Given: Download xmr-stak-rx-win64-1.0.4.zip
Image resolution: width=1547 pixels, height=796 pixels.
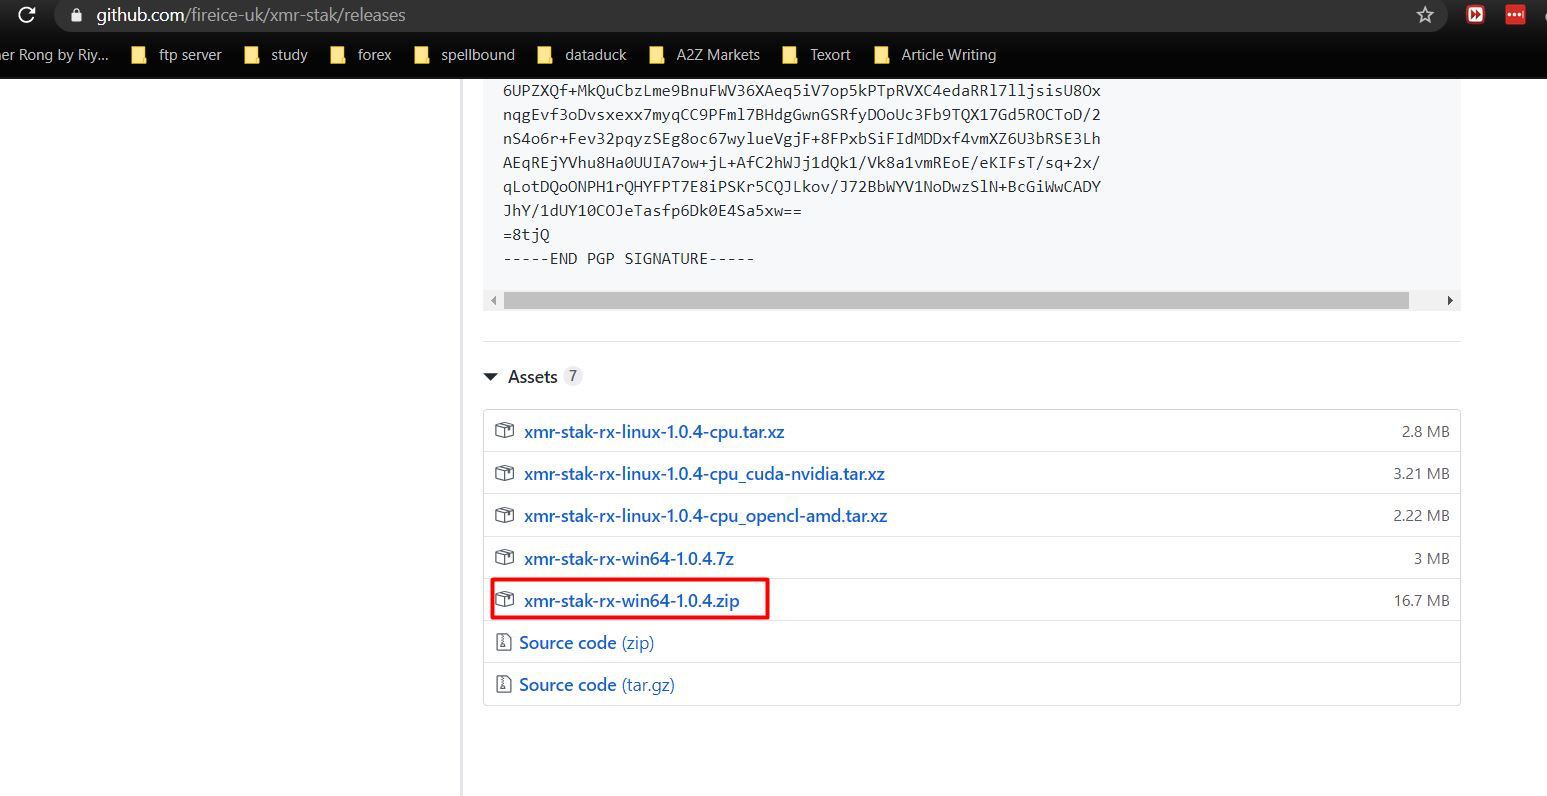Looking at the screenshot, I should click(632, 601).
